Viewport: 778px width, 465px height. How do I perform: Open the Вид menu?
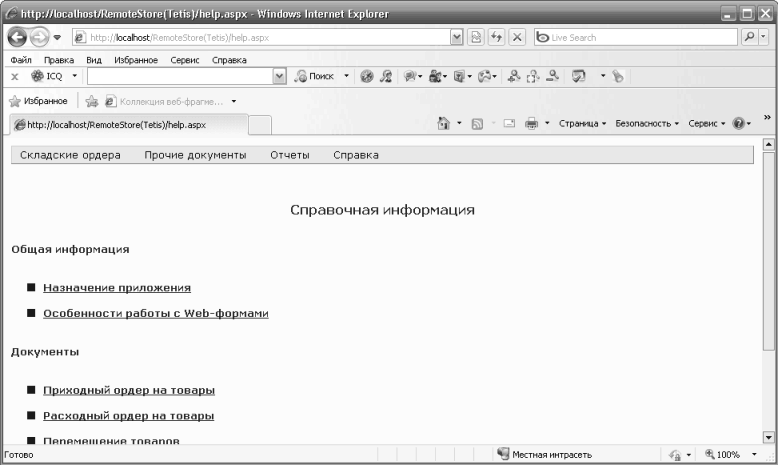click(94, 60)
